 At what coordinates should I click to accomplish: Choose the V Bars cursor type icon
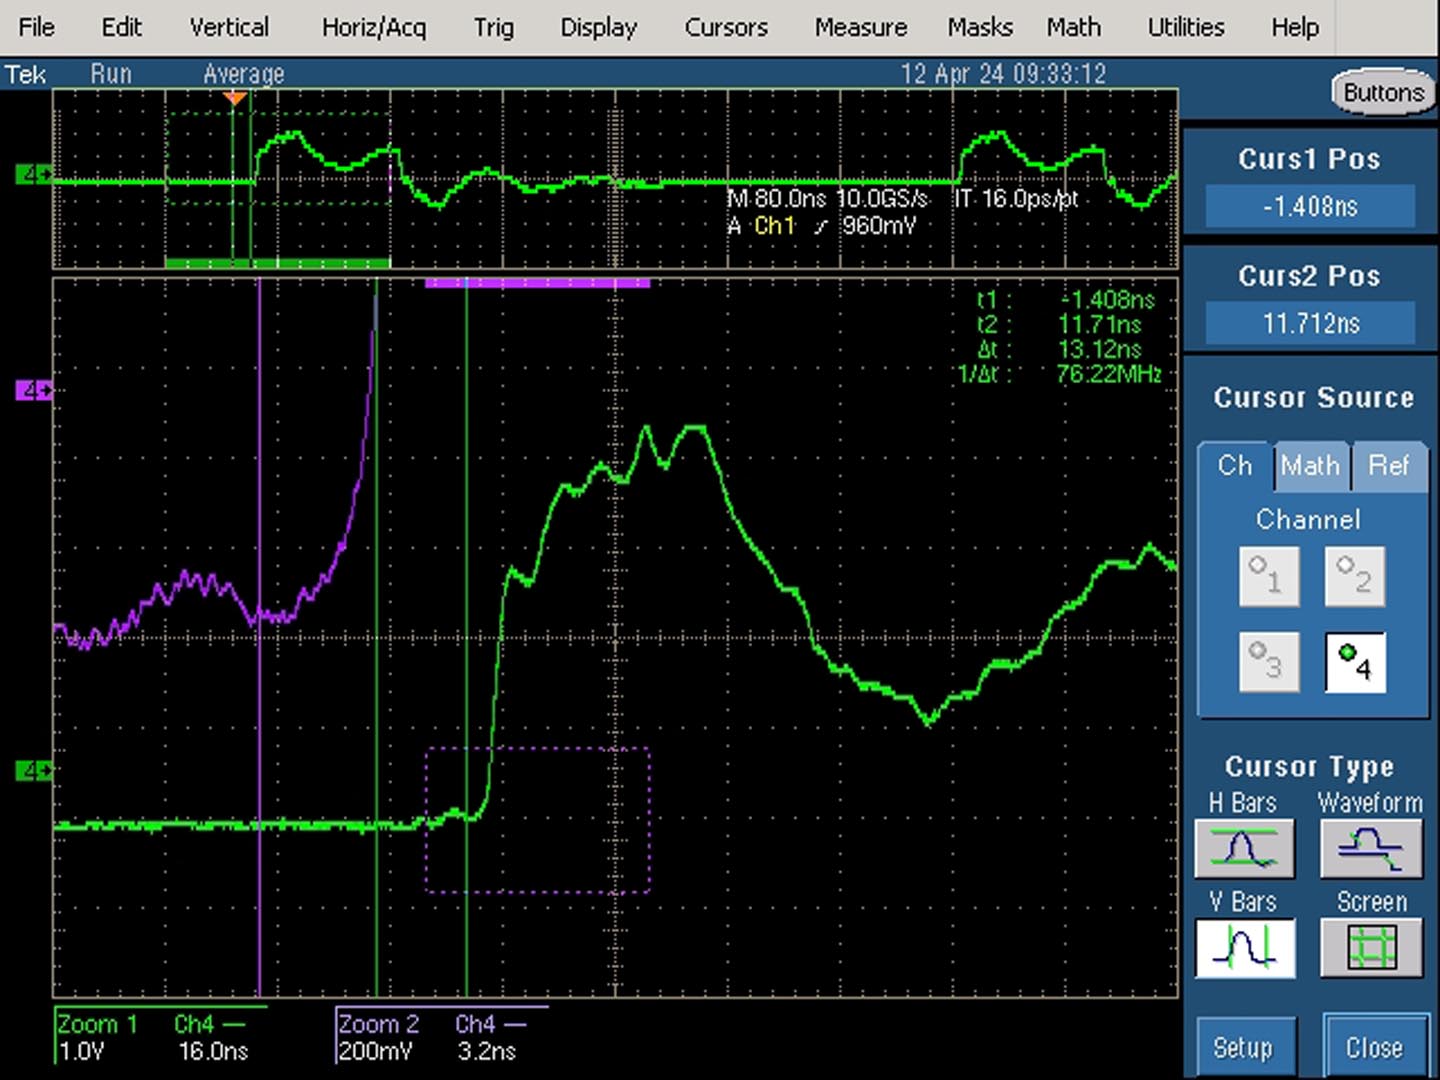1243,948
